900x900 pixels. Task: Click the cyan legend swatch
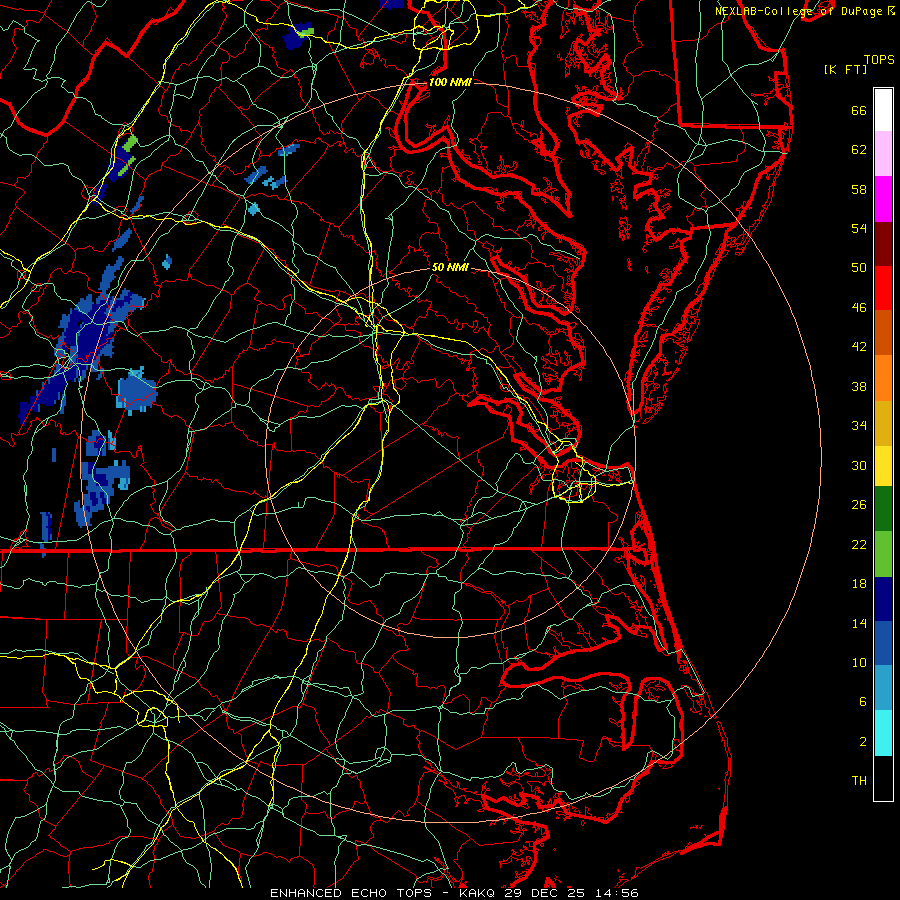[883, 733]
